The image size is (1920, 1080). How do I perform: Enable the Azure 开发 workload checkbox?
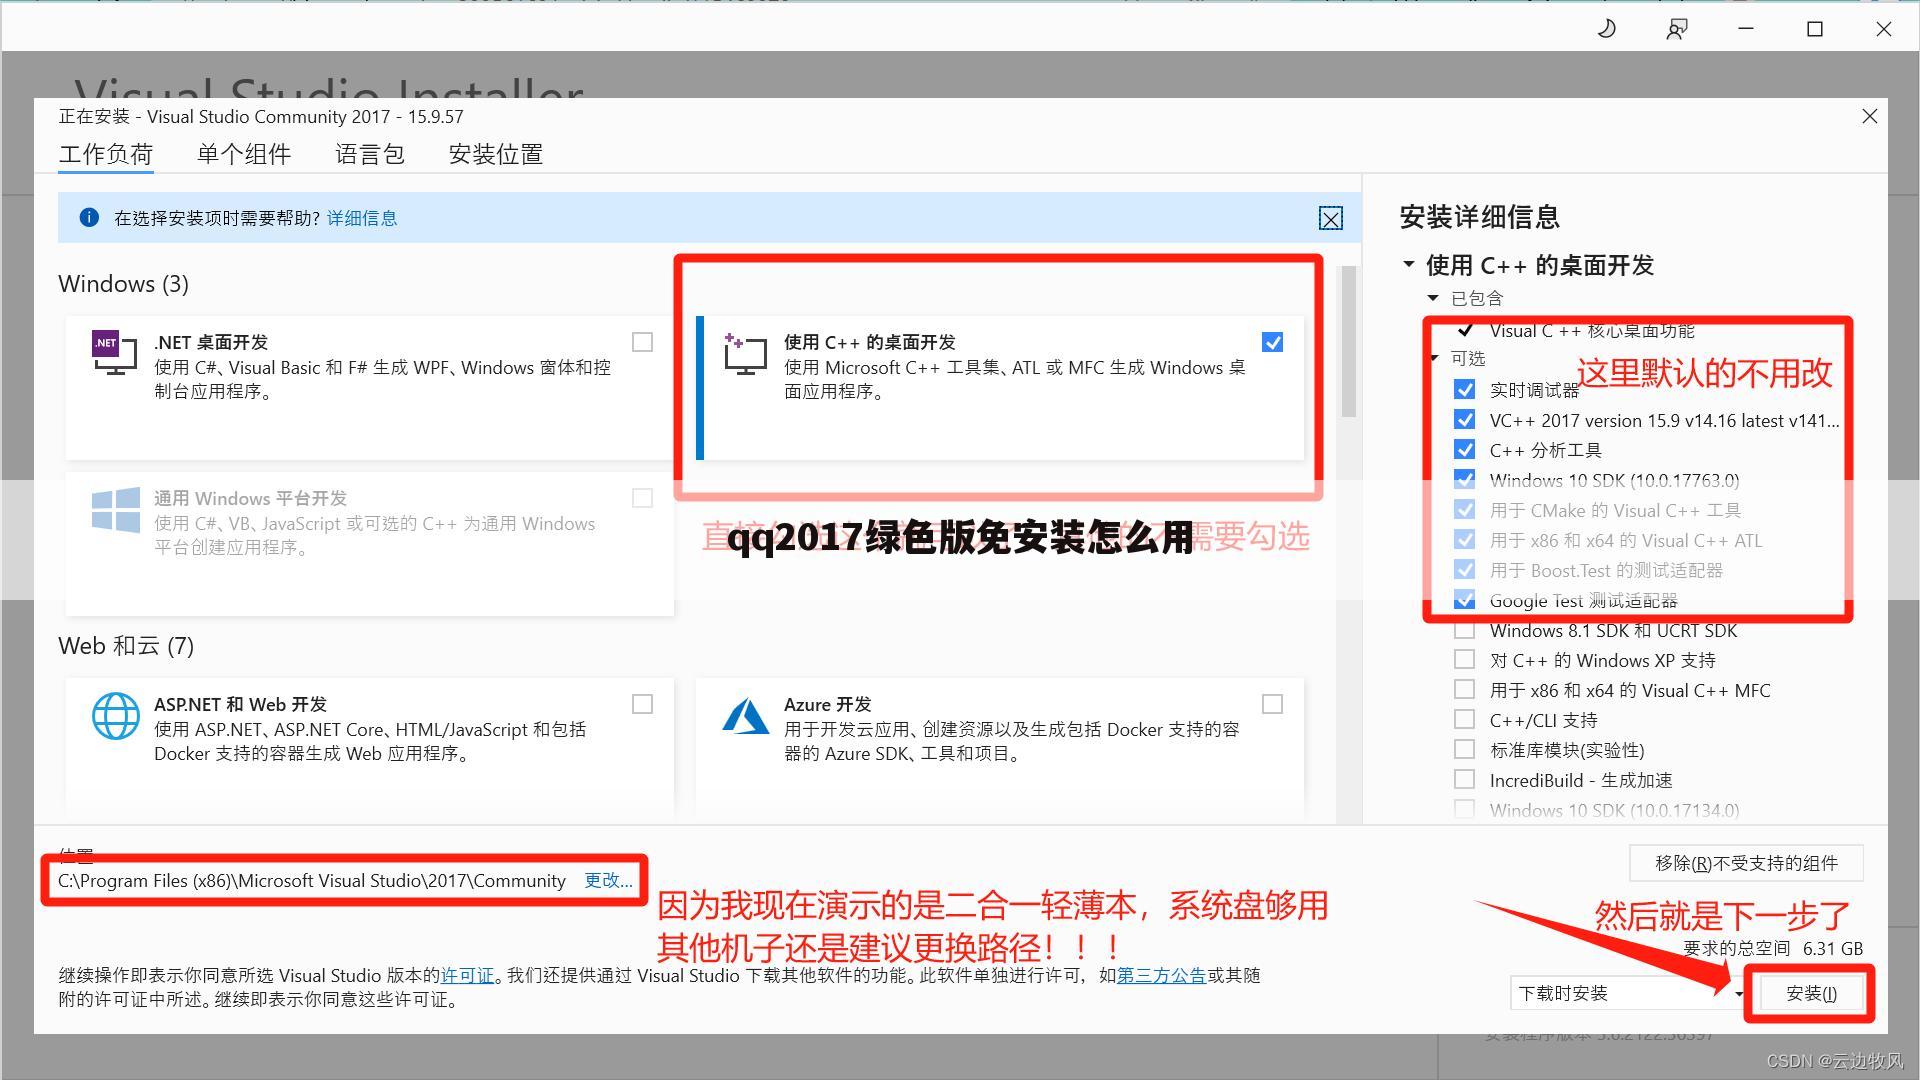[x=1272, y=704]
